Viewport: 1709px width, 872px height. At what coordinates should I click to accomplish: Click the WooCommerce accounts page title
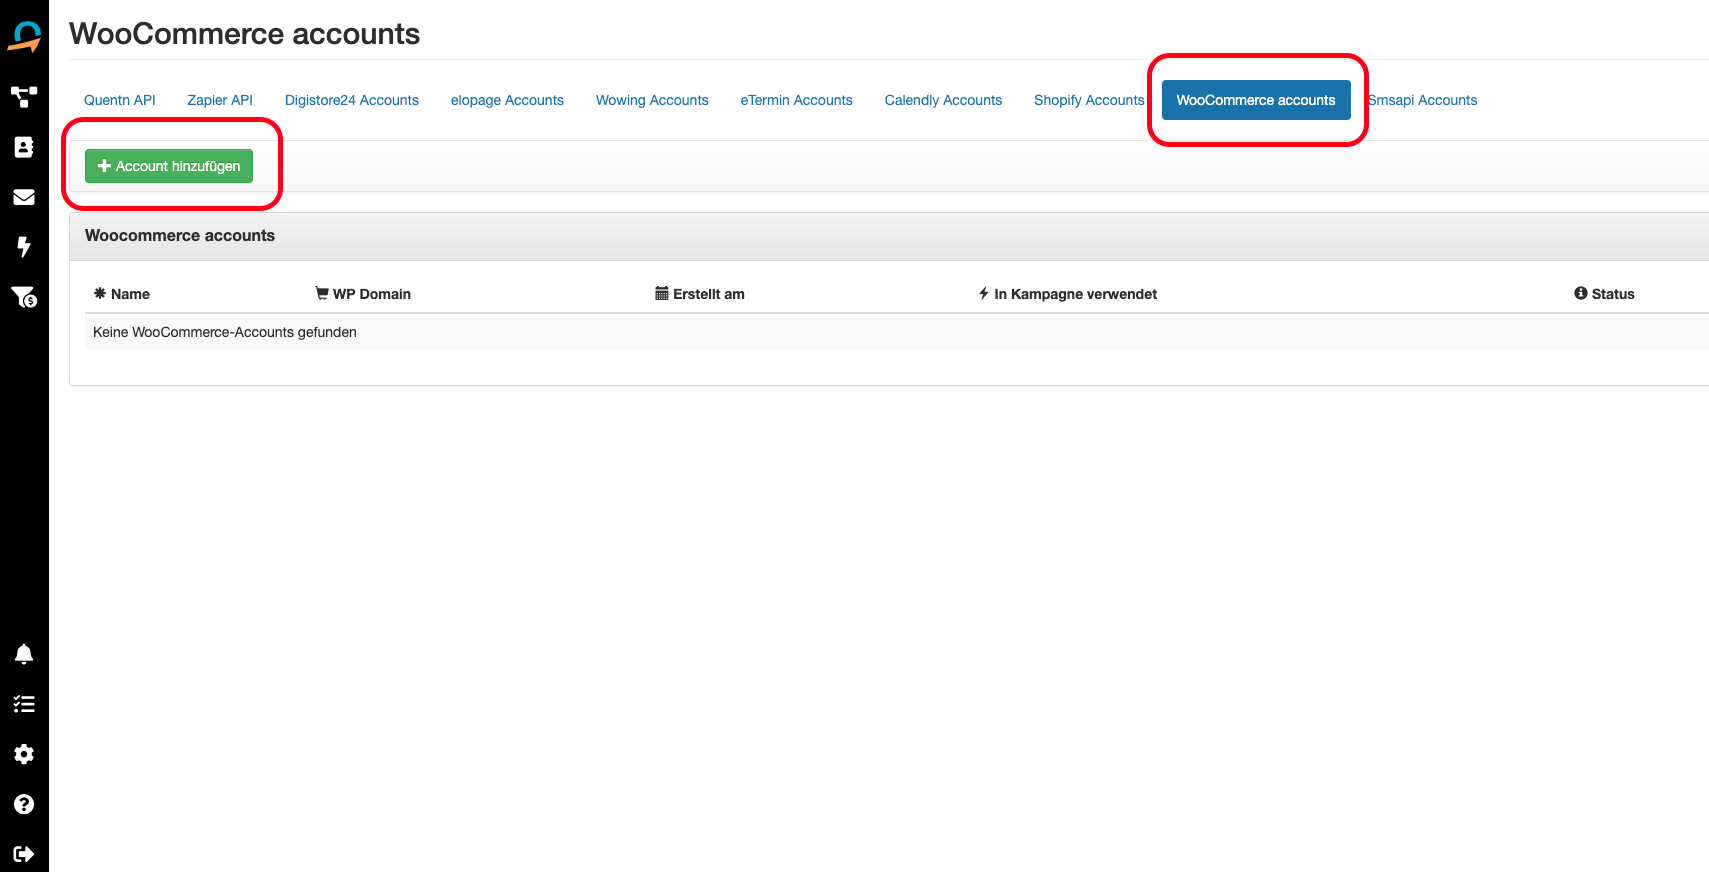(x=245, y=34)
